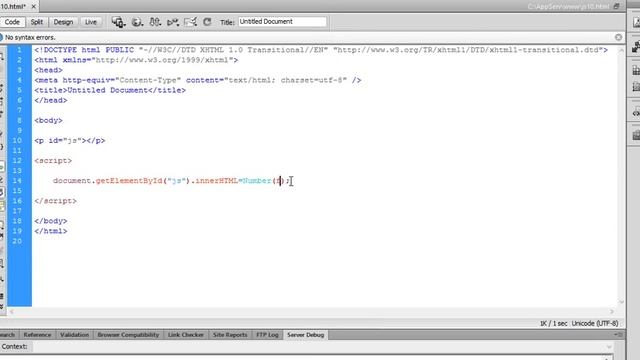
Task: Click line number 14 in gutter
Action: pos(17,181)
